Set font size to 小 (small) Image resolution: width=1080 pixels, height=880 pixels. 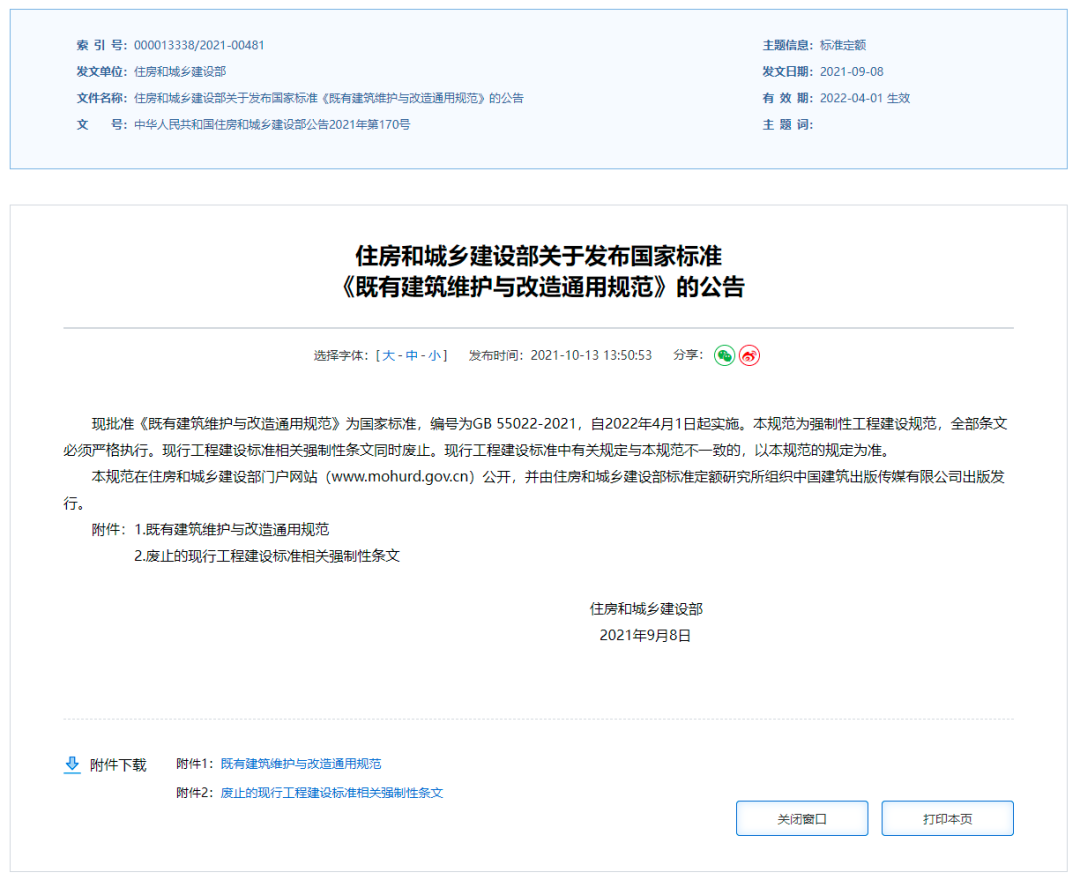(435, 355)
